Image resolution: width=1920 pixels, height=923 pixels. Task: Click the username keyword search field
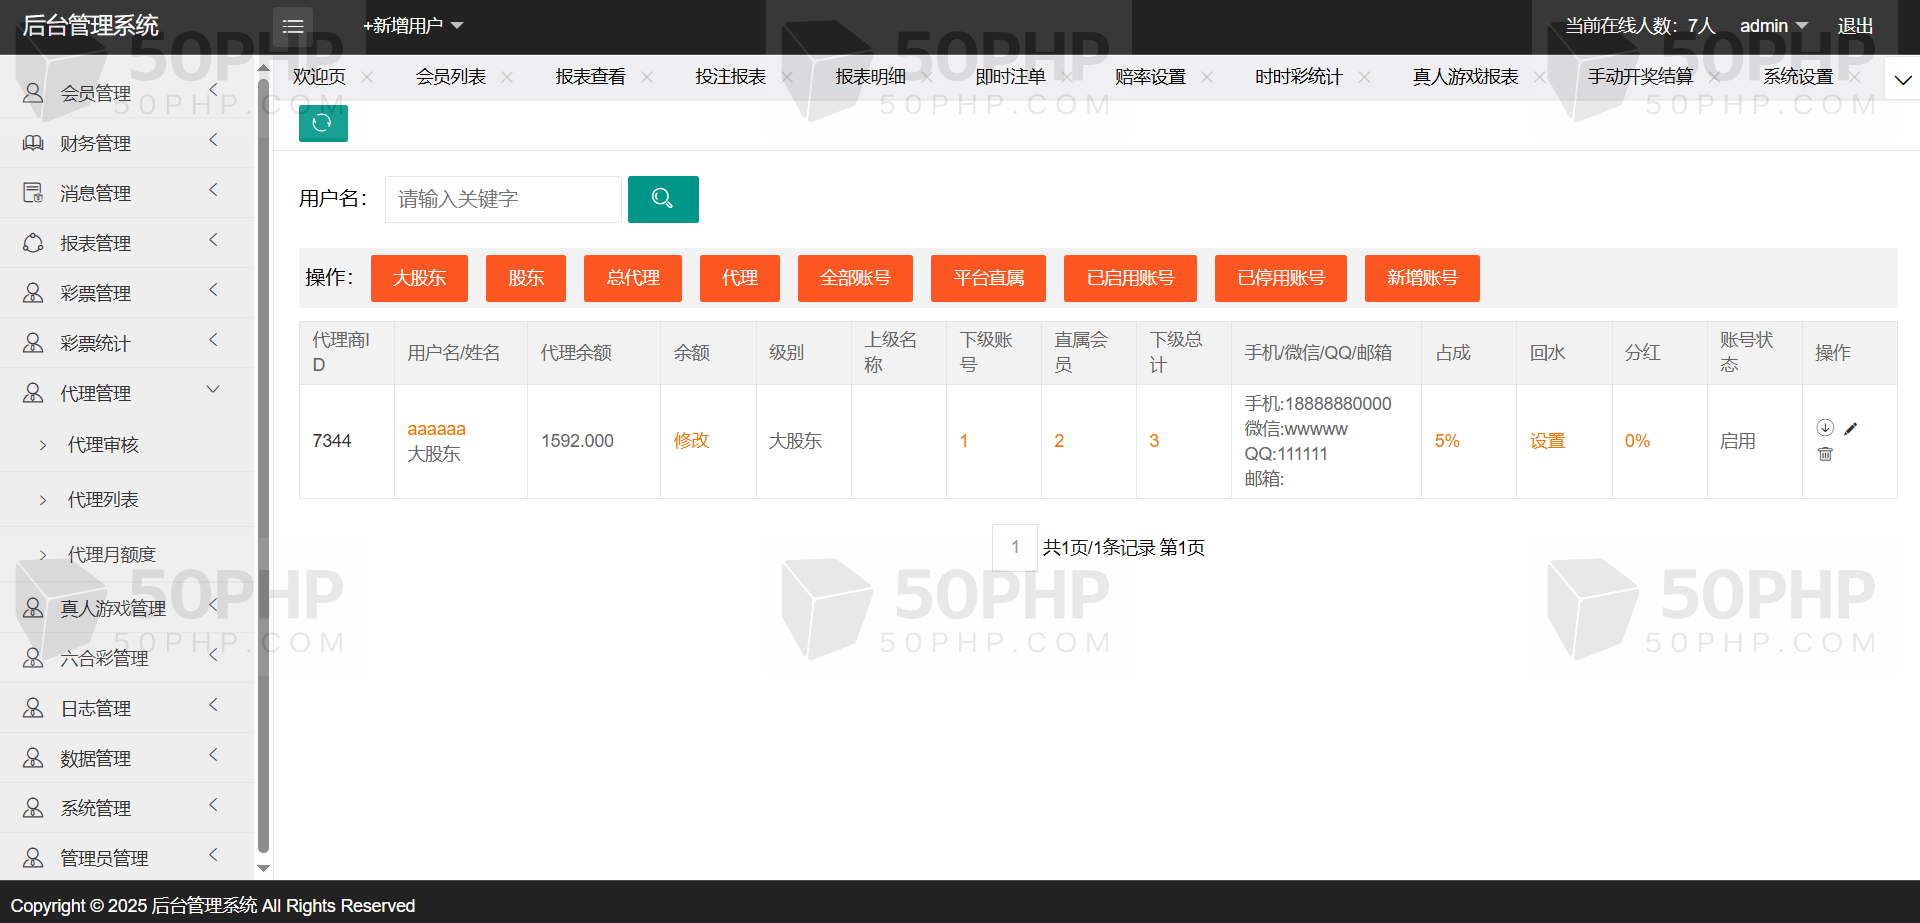[503, 199]
